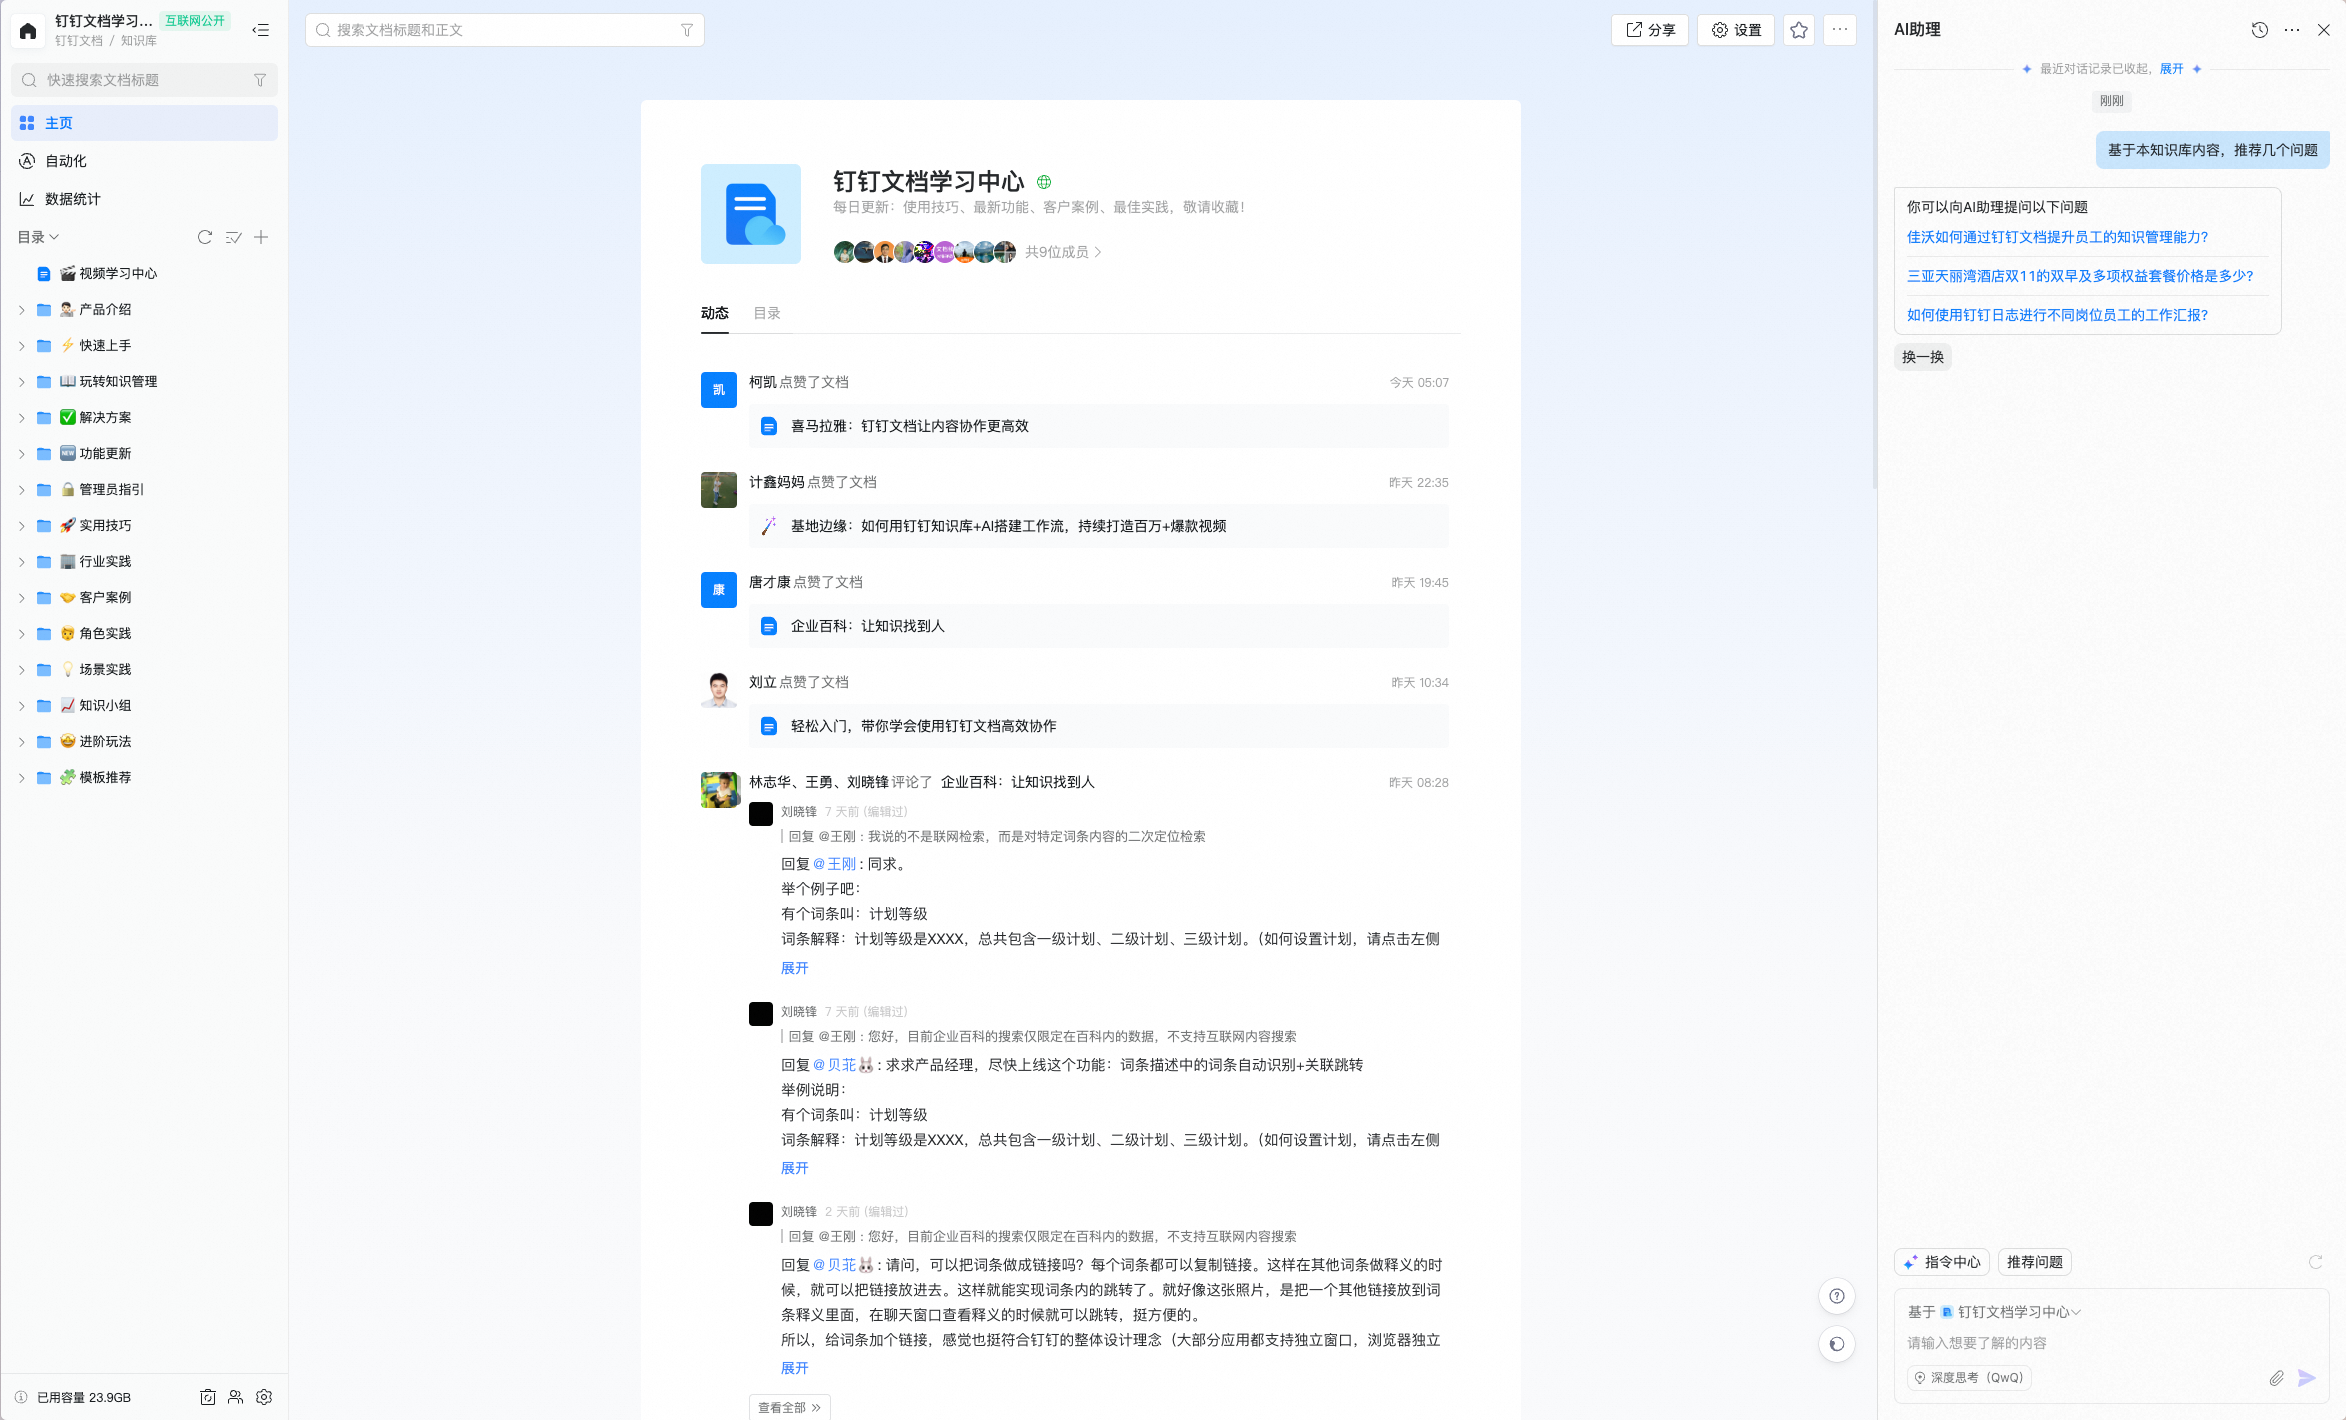Focus the 快速搜索文档标题 field
This screenshot has height=1420, width=2346.
click(x=145, y=80)
